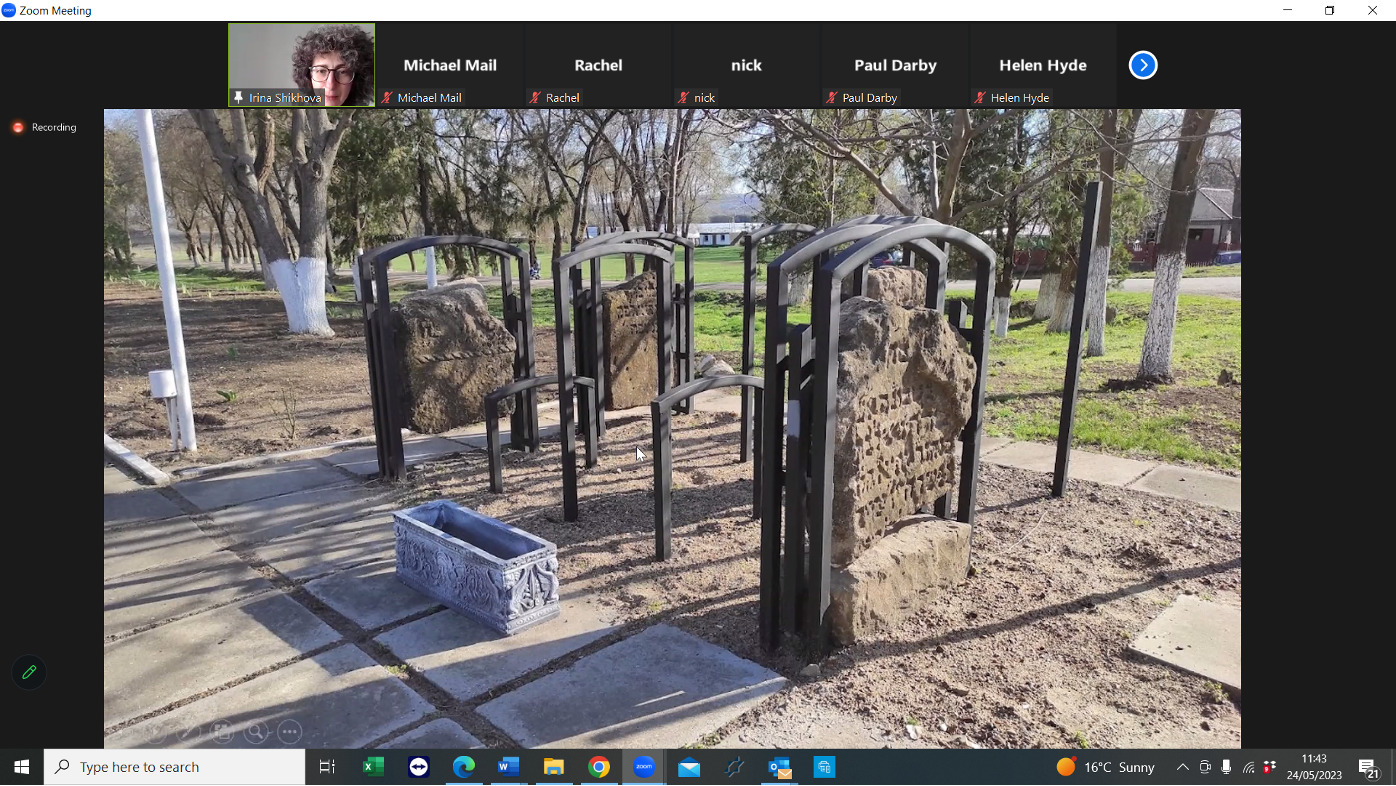
Task: Select Irina Shikhova's video thumbnail
Action: (301, 65)
